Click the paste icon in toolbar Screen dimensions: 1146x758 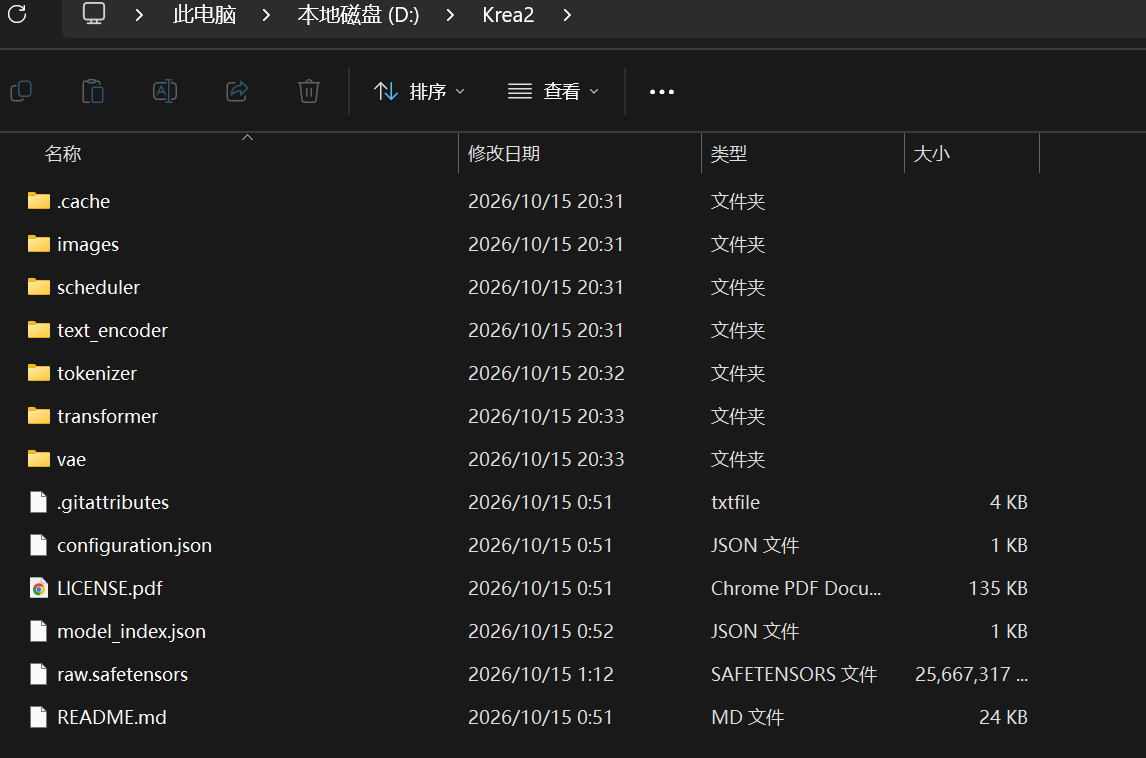click(x=93, y=91)
